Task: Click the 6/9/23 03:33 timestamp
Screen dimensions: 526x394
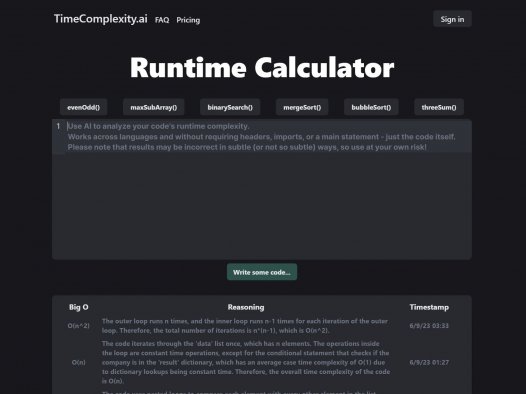Action: point(429,326)
